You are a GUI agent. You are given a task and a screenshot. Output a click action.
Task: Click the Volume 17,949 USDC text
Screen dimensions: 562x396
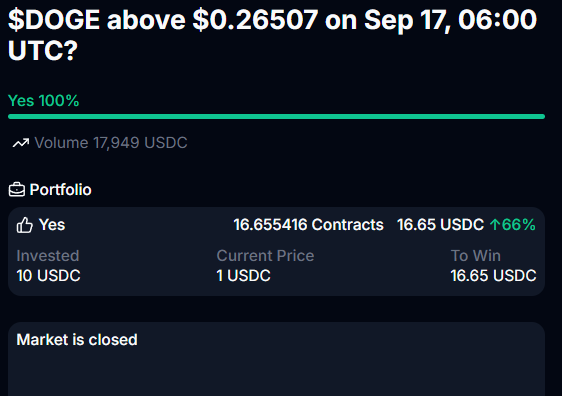point(111,143)
